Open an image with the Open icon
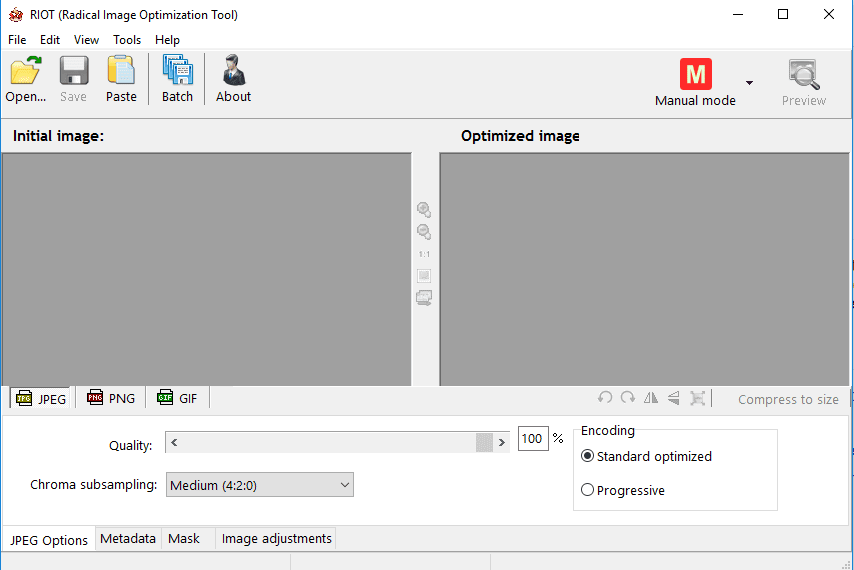Image resolution: width=854 pixels, height=570 pixels. 26,71
